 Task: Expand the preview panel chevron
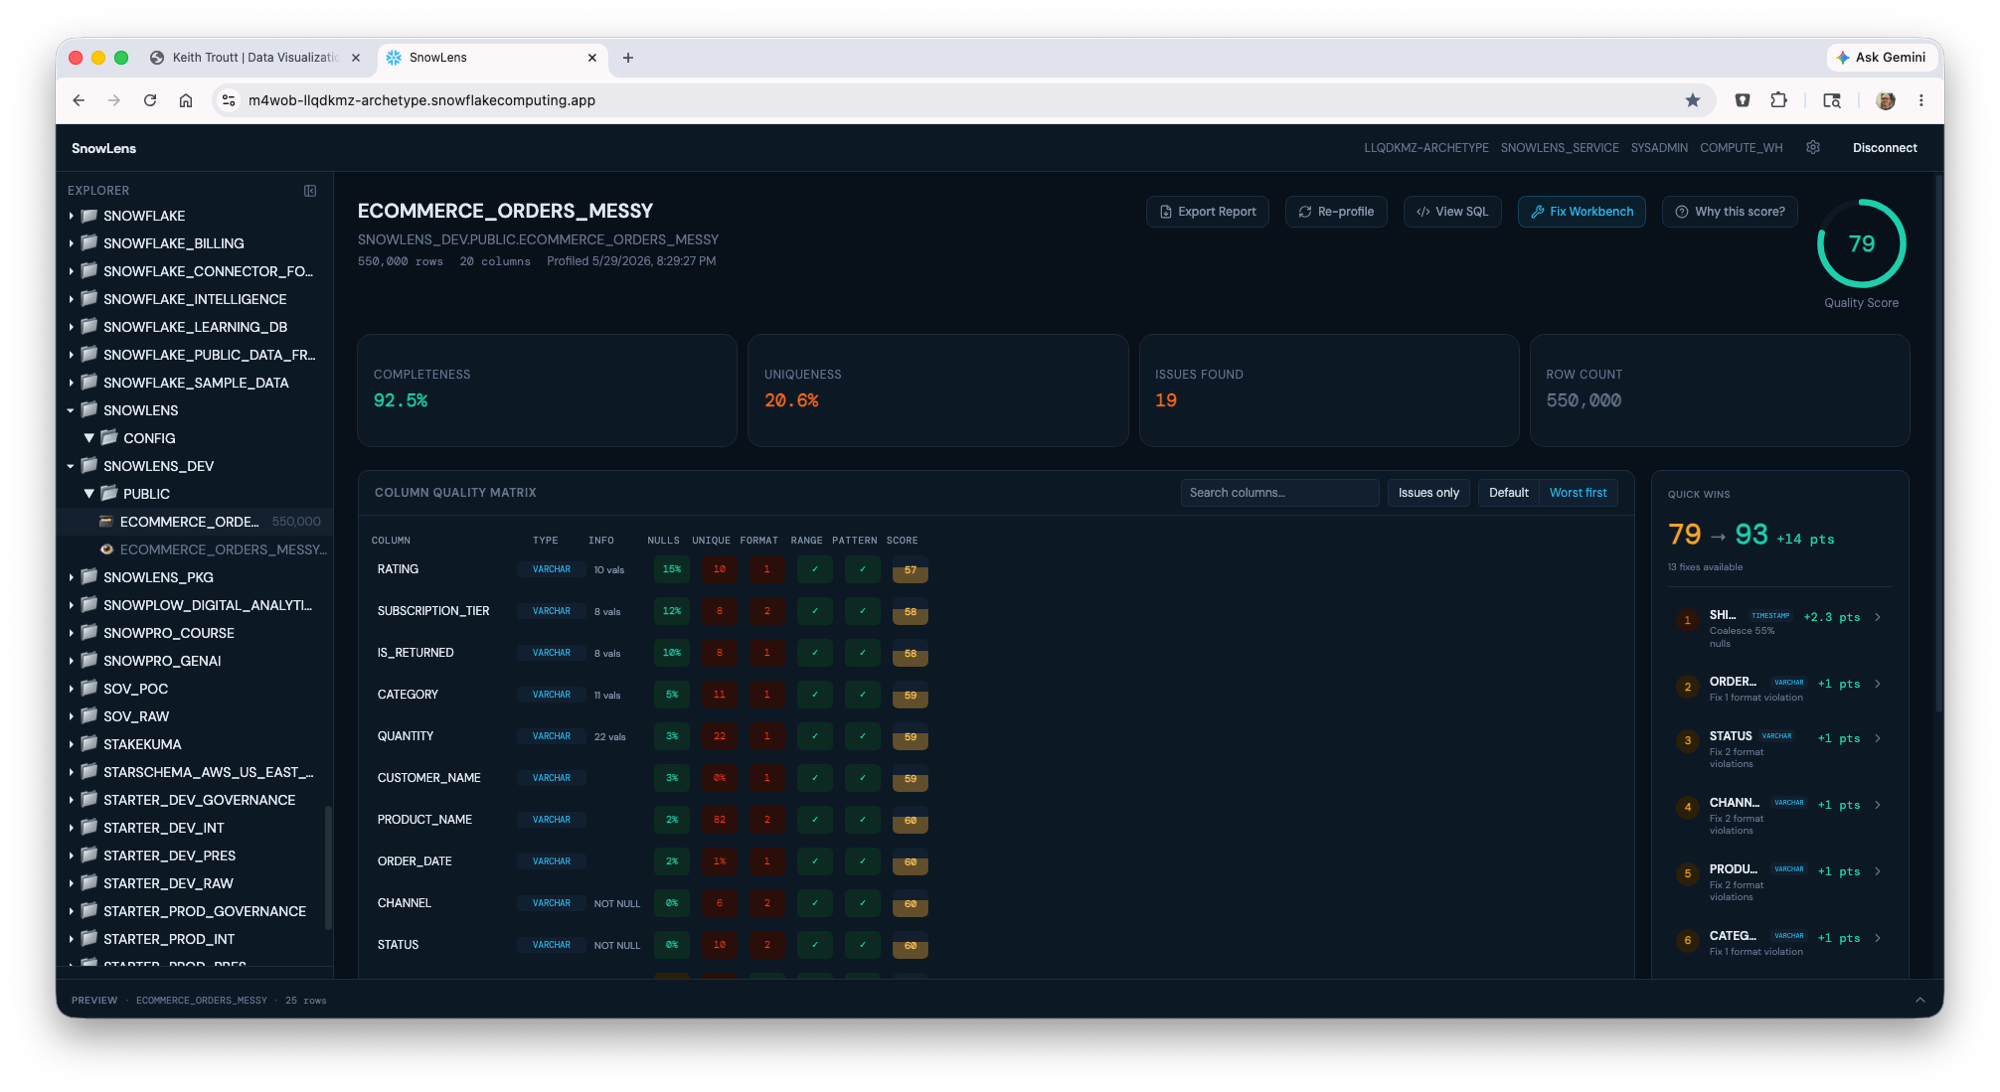1920,1000
